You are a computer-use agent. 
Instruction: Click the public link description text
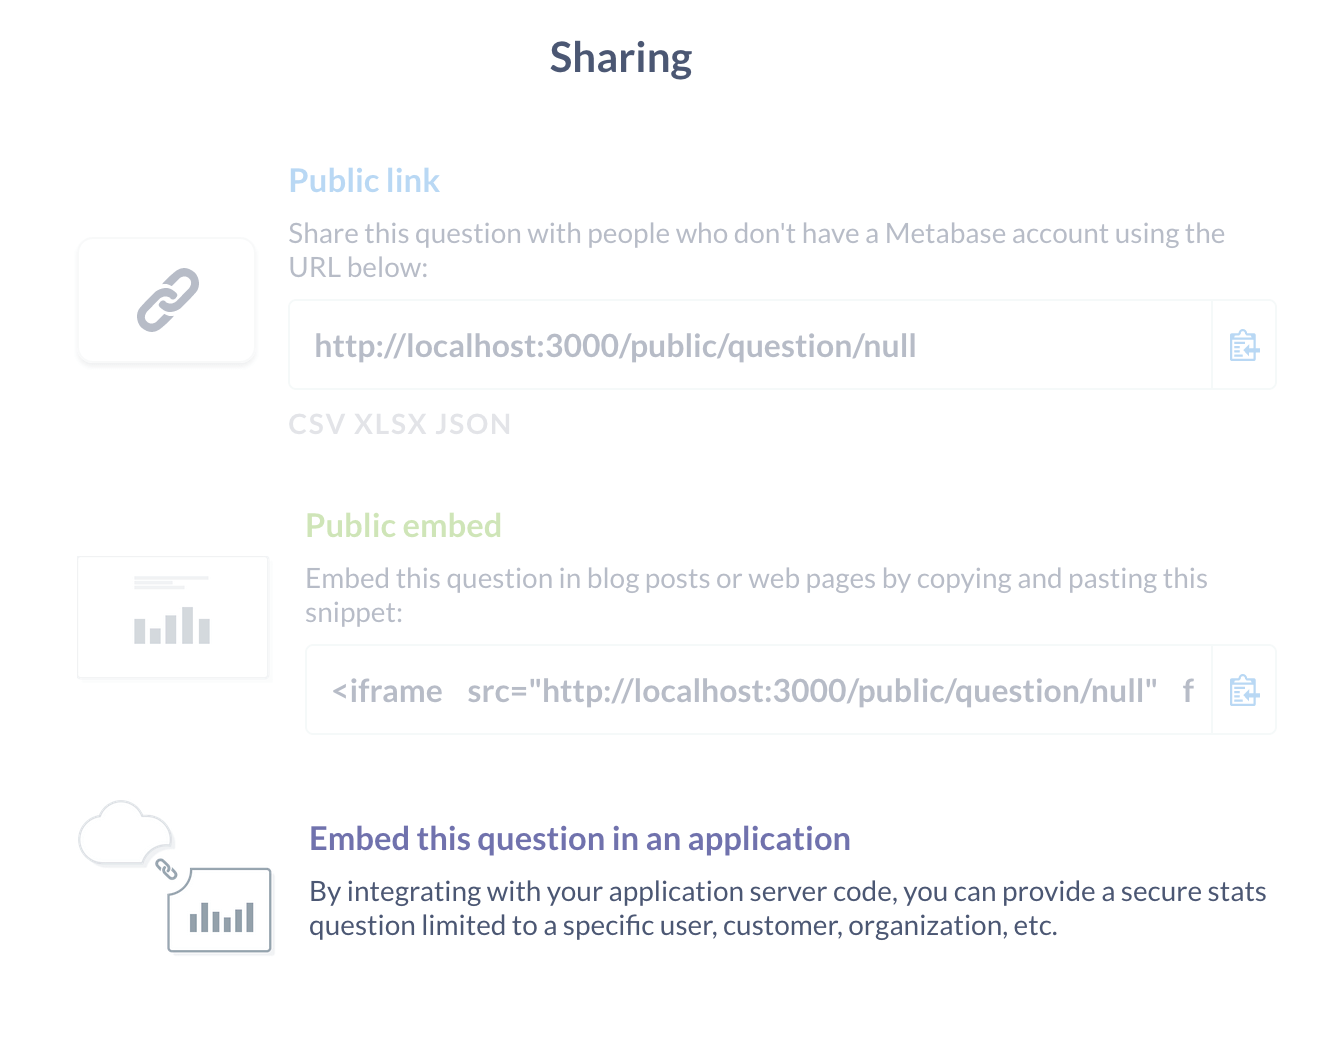coord(757,250)
